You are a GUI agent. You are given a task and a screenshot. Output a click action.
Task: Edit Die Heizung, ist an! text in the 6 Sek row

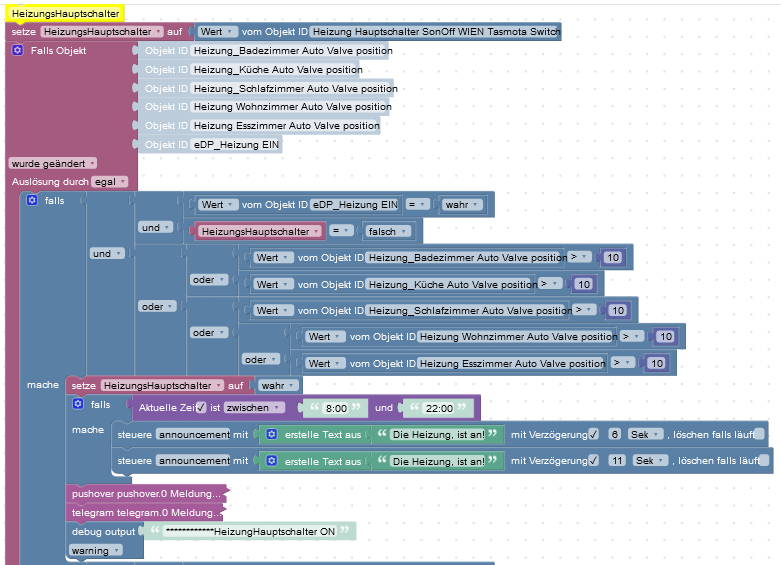coord(438,434)
